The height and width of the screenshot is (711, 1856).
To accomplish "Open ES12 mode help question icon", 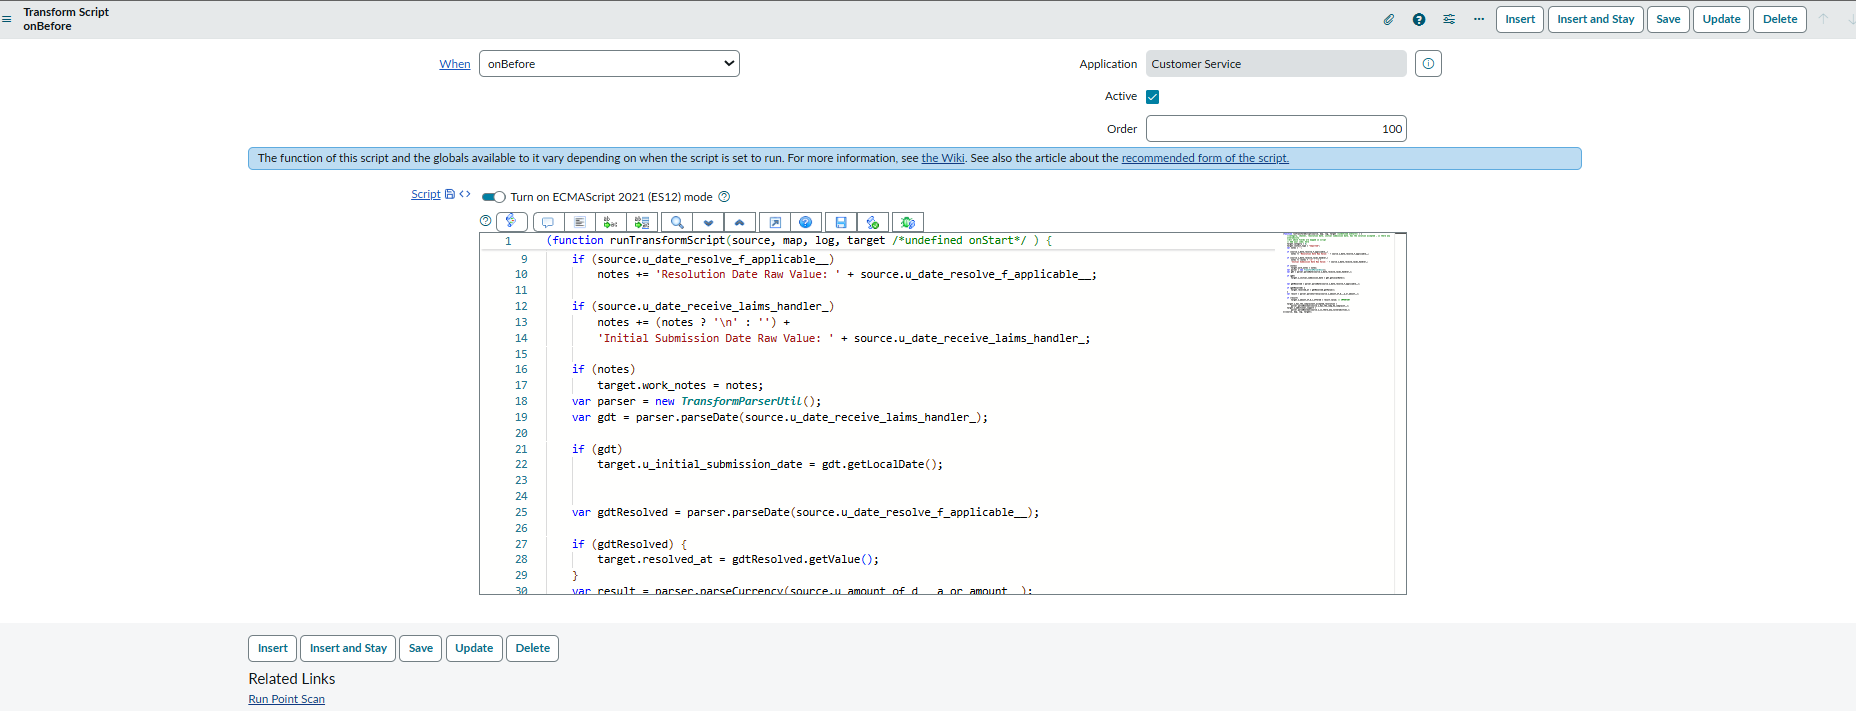I will (725, 197).
